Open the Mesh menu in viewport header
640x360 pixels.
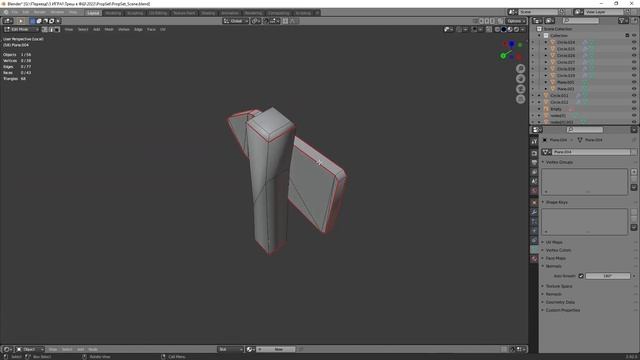[109, 29]
